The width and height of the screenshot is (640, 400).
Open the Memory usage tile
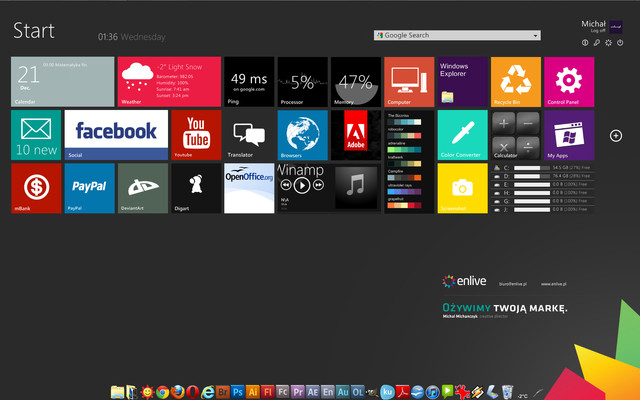[x=356, y=82]
